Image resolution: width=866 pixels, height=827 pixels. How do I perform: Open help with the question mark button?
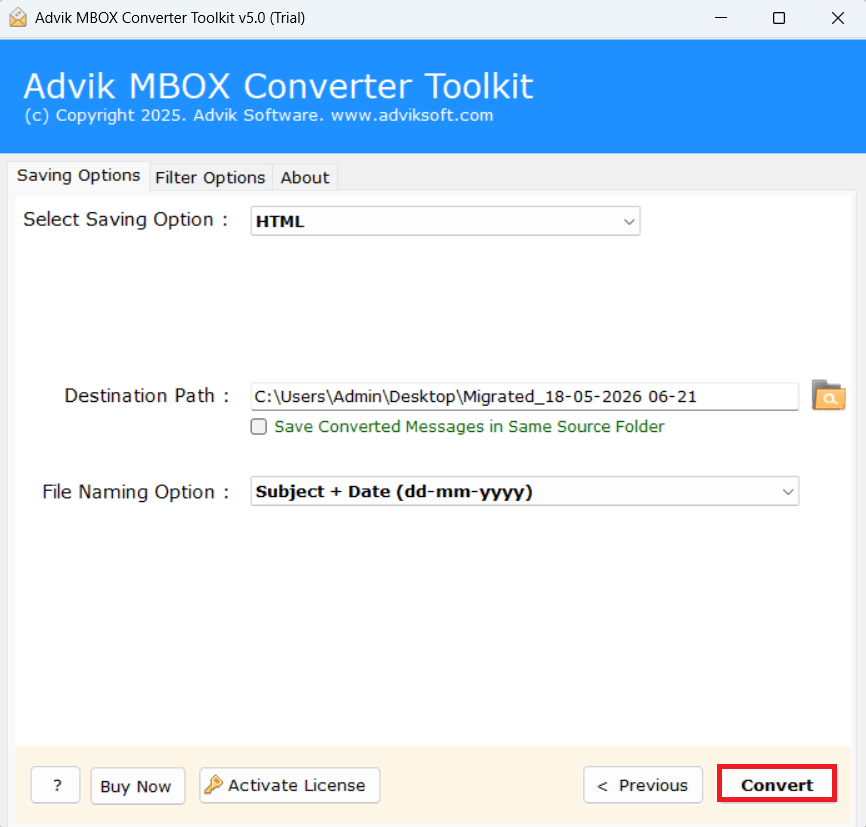click(x=56, y=784)
